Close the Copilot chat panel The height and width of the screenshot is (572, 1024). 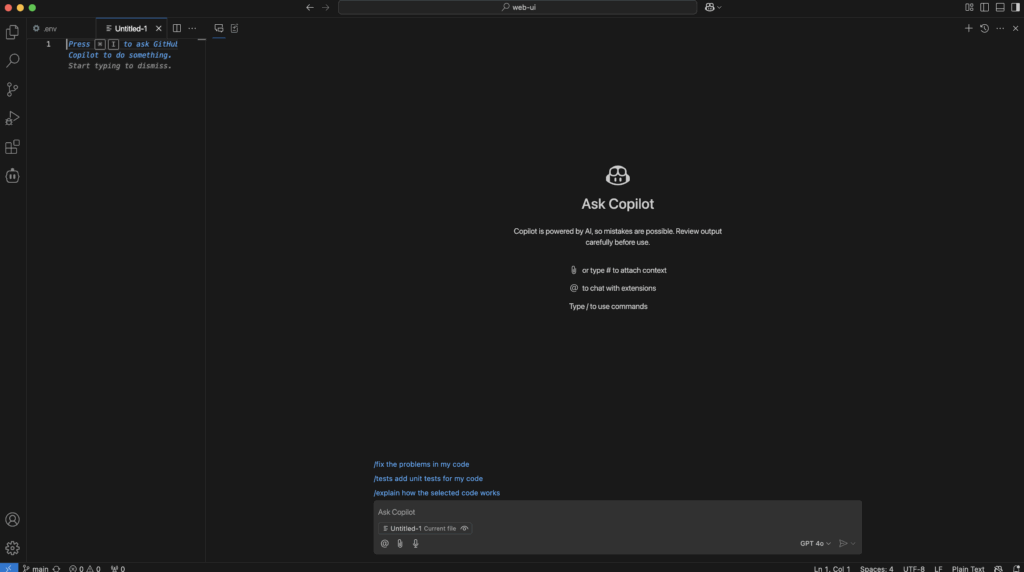tap(1016, 29)
